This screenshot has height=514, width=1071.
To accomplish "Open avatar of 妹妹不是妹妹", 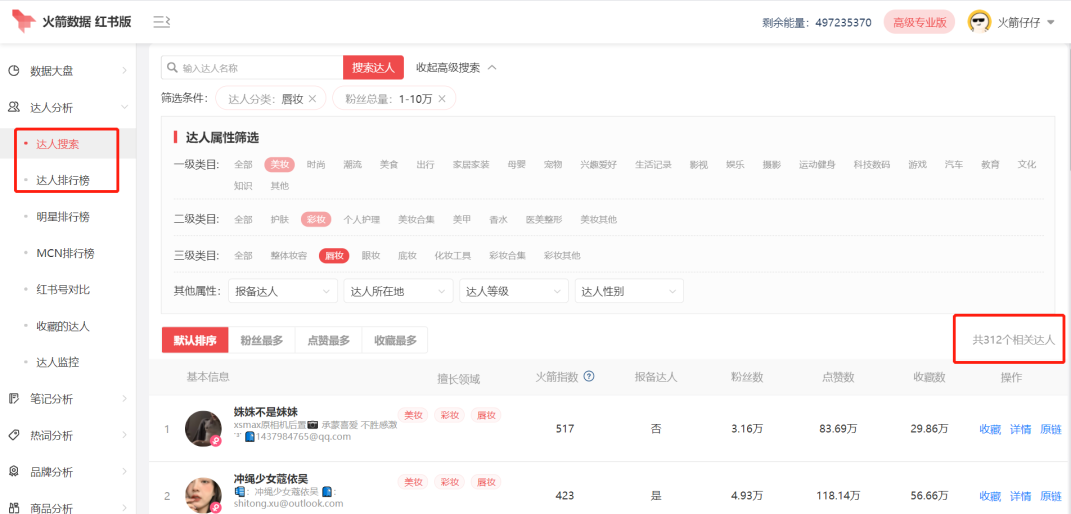I will pyautogui.click(x=204, y=429).
